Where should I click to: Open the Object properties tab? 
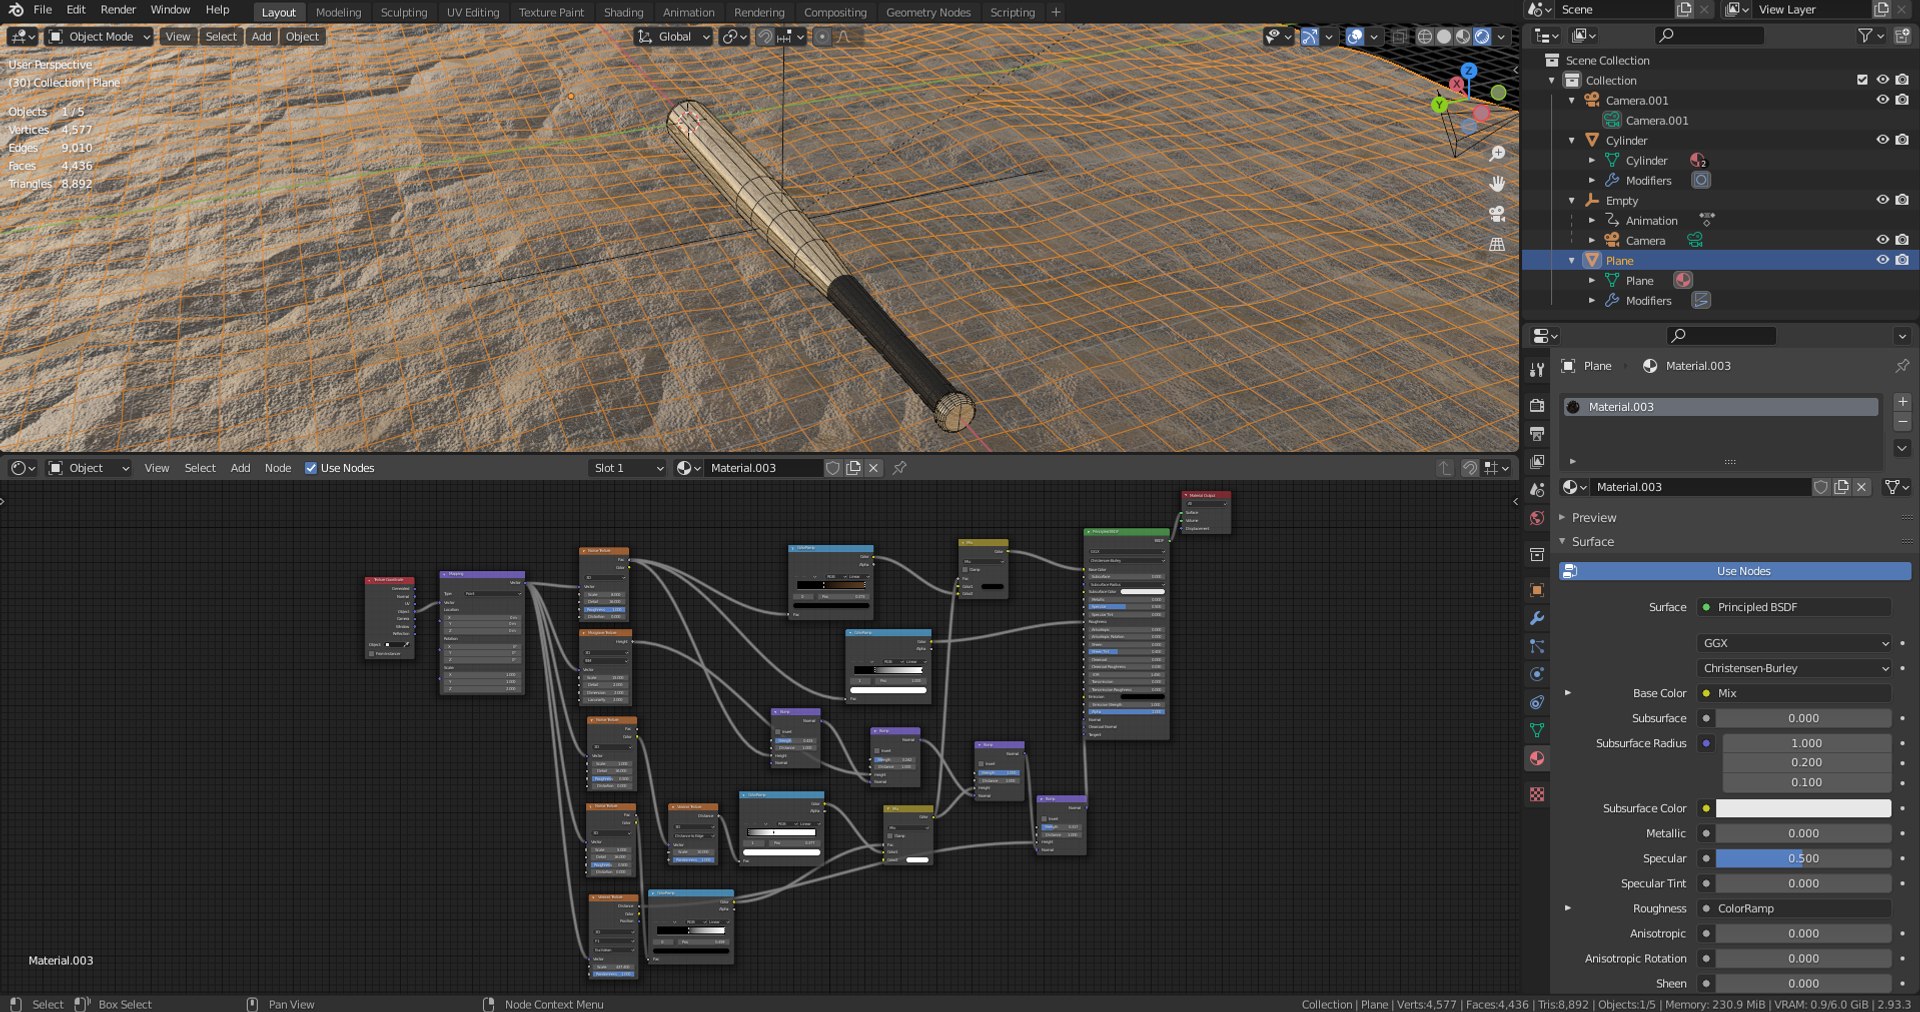(1537, 590)
